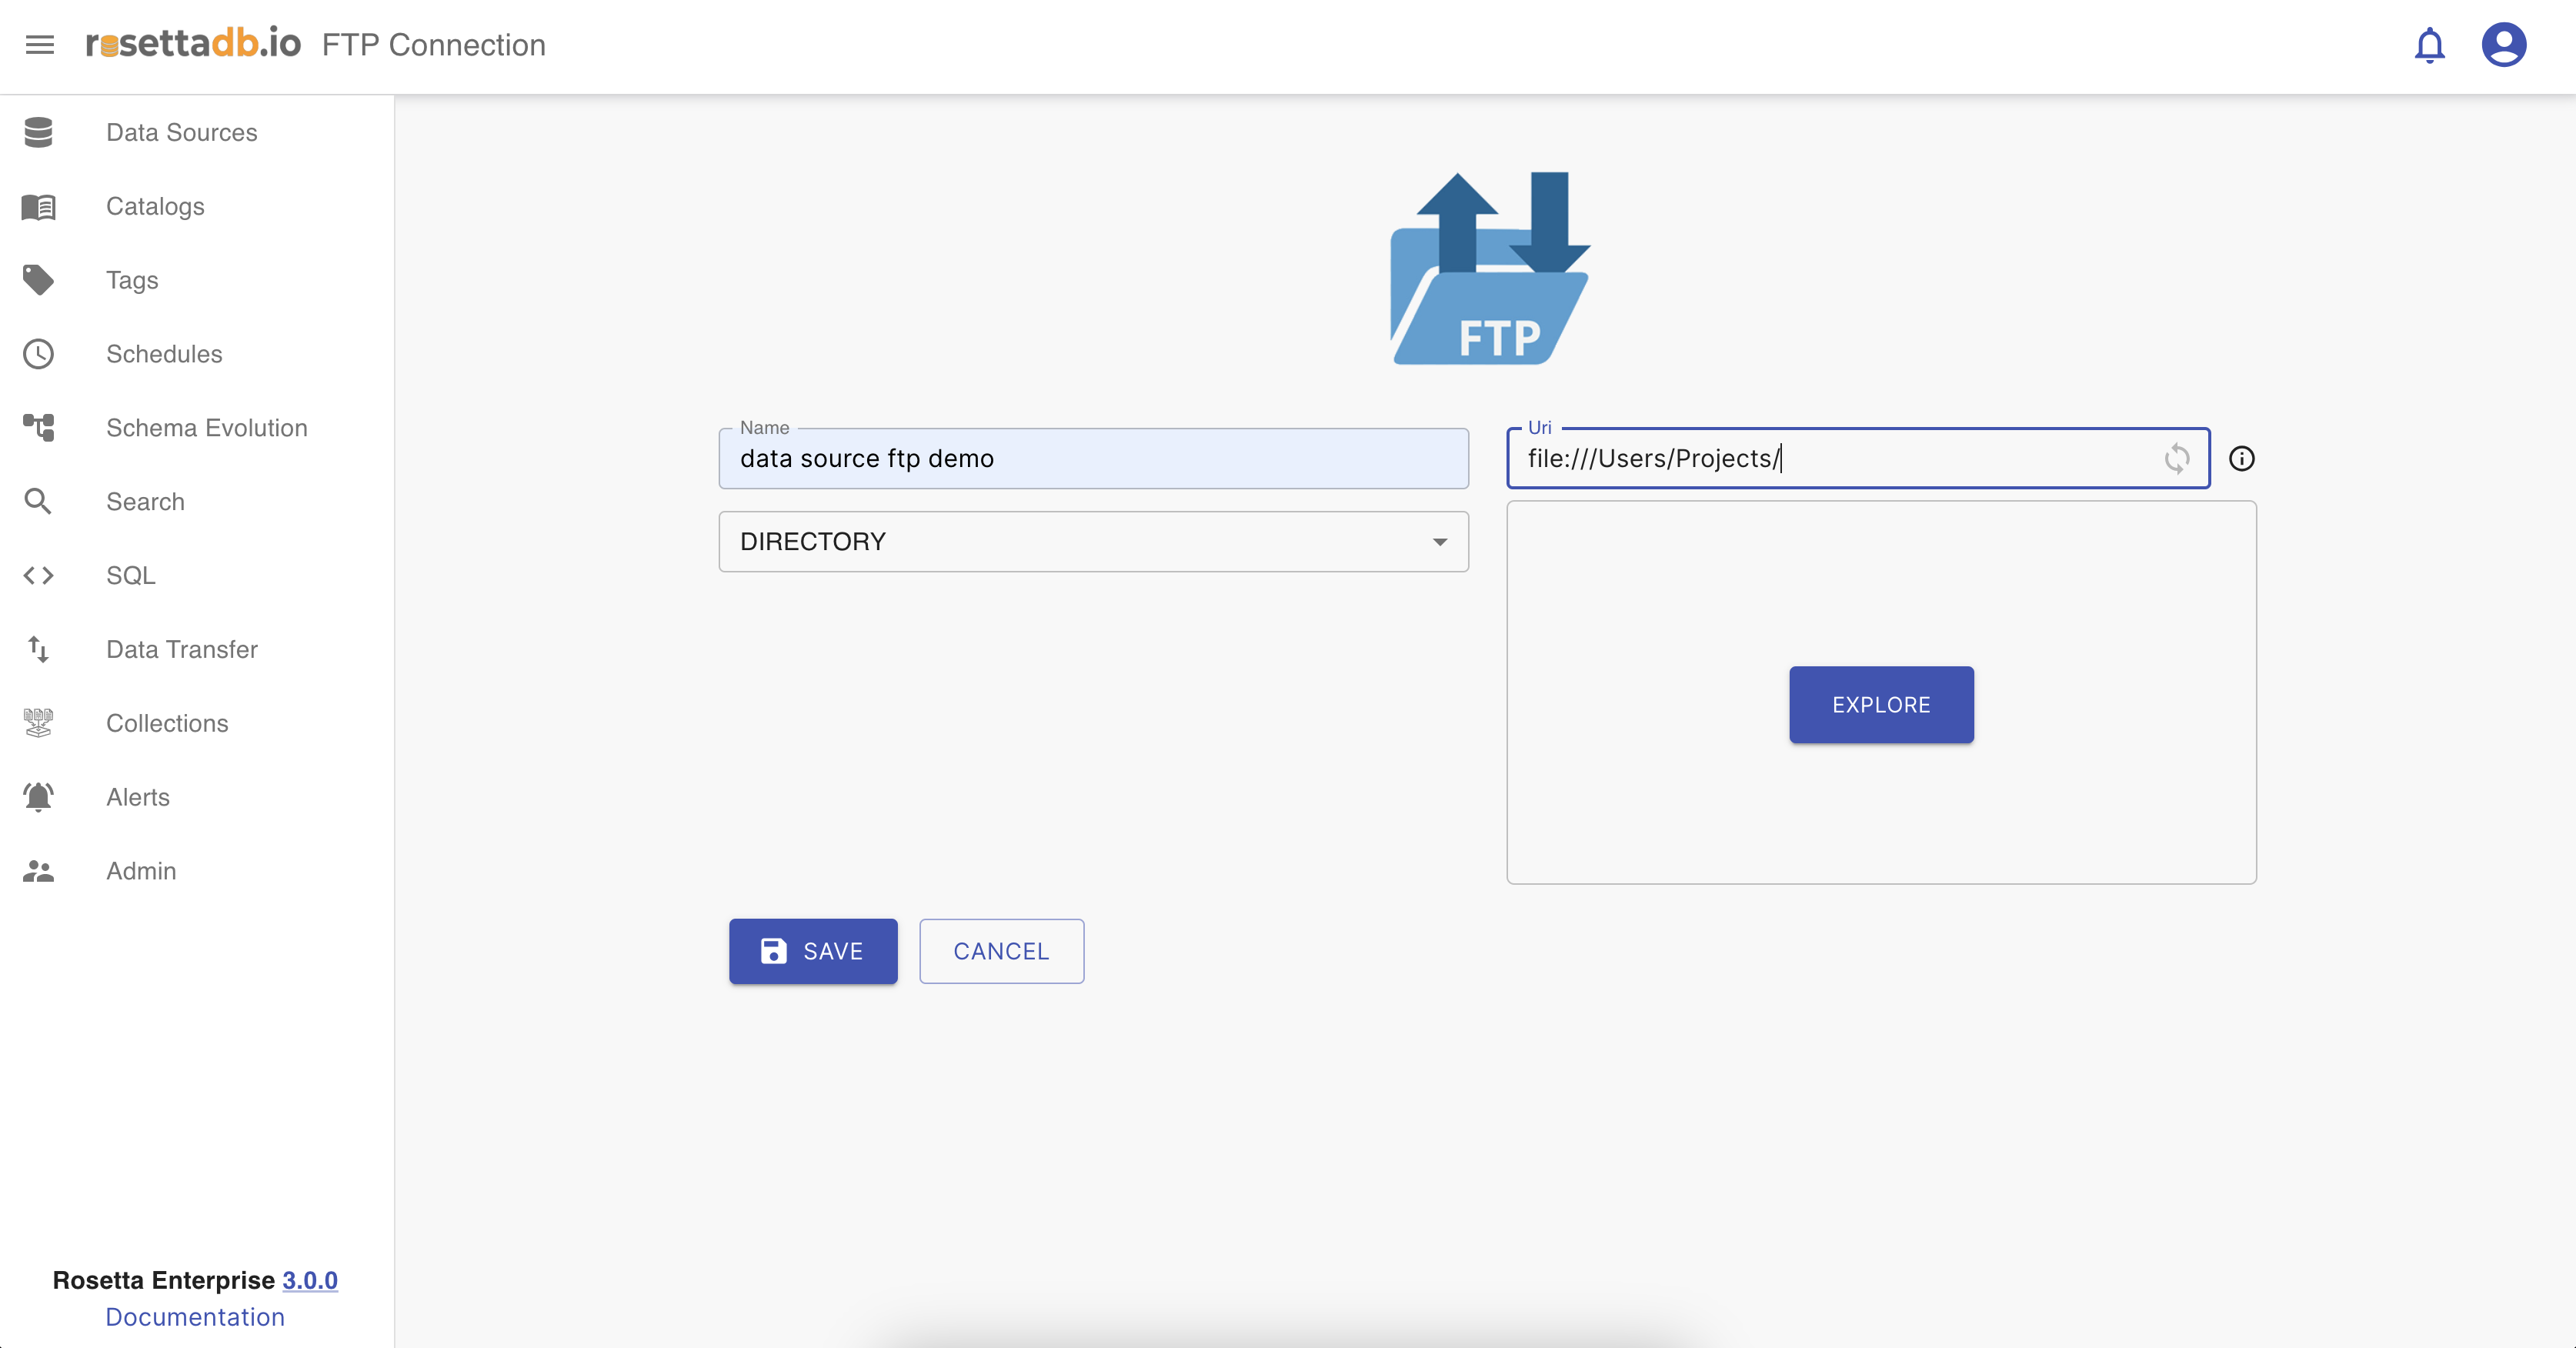This screenshot has width=2576, height=1348.
Task: Click the Uri info icon
Action: coord(2242,459)
